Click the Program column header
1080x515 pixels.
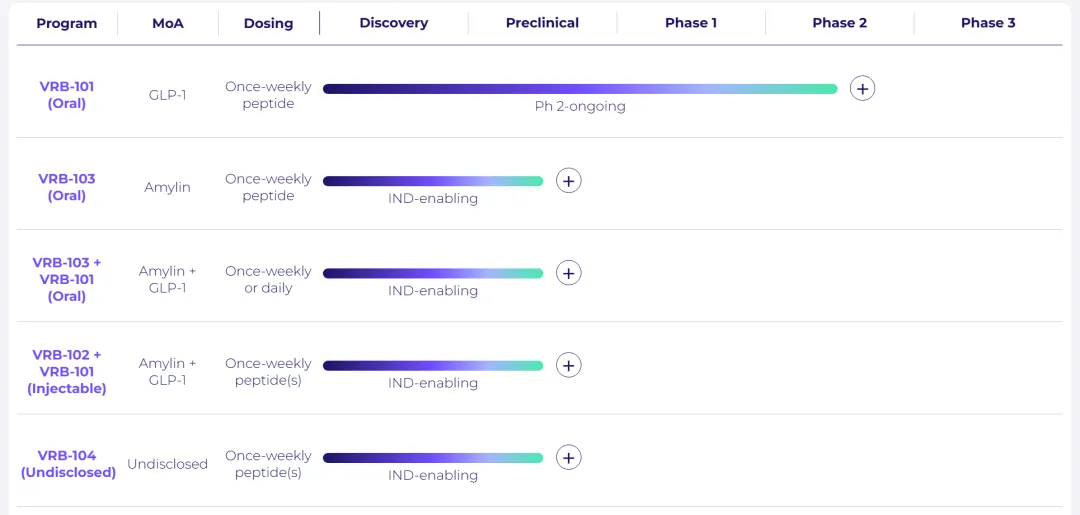(67, 23)
